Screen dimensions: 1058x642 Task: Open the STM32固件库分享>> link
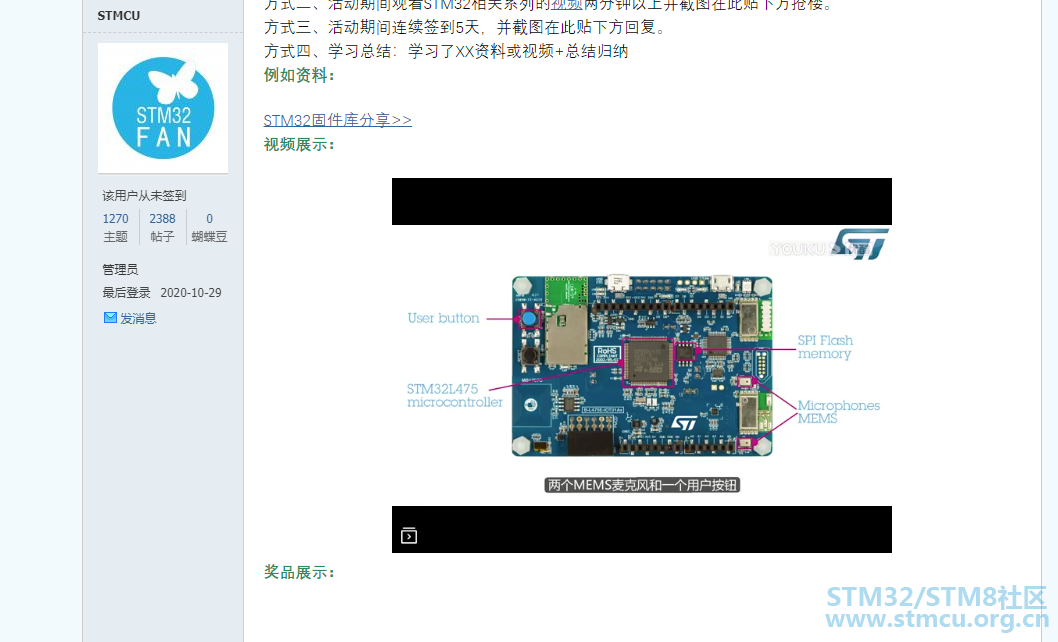337,120
